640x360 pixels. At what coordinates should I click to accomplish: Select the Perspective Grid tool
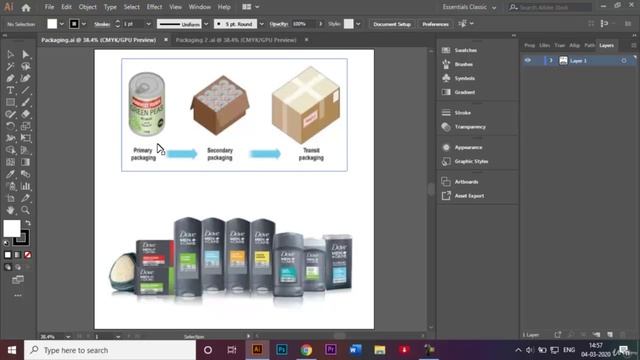point(25,150)
